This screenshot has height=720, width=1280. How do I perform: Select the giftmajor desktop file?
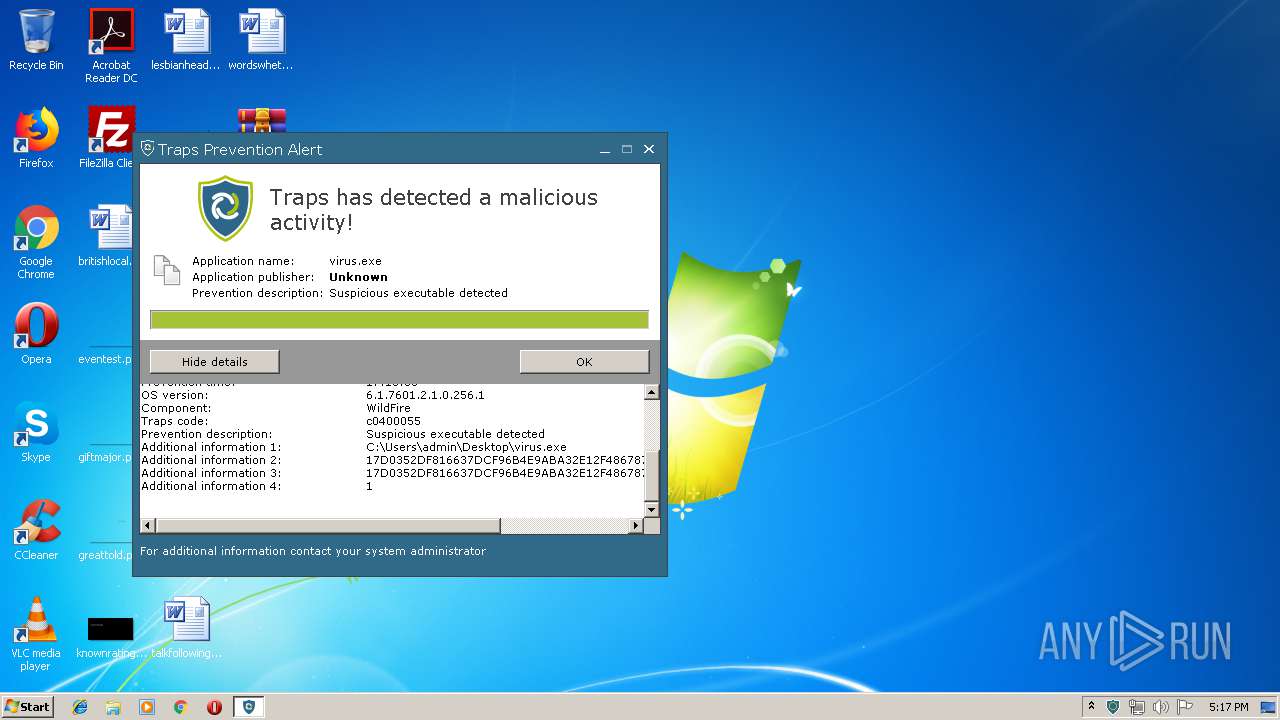coord(106,457)
